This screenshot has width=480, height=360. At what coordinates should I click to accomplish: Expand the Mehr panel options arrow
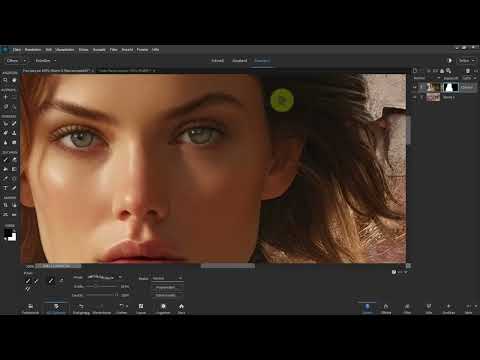(476, 306)
